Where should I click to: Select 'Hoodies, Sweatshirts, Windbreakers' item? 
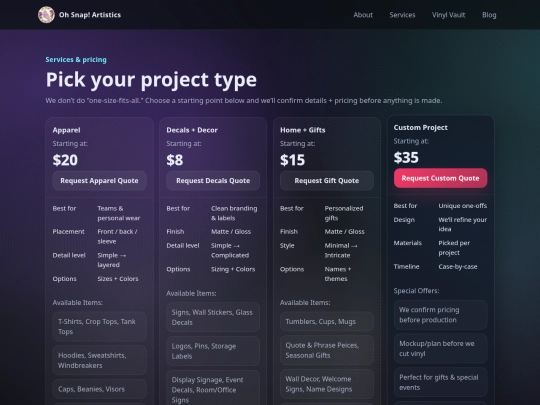pyautogui.click(x=100, y=360)
